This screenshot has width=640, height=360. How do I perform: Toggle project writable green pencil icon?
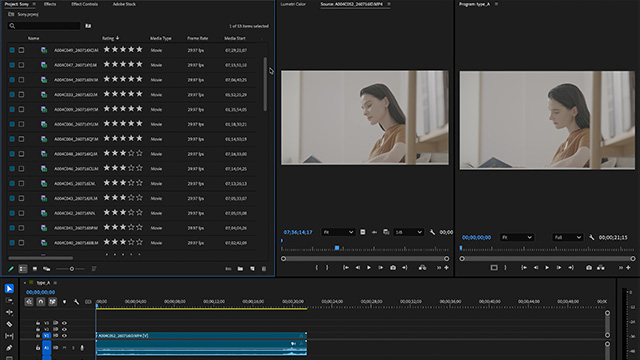(x=11, y=269)
